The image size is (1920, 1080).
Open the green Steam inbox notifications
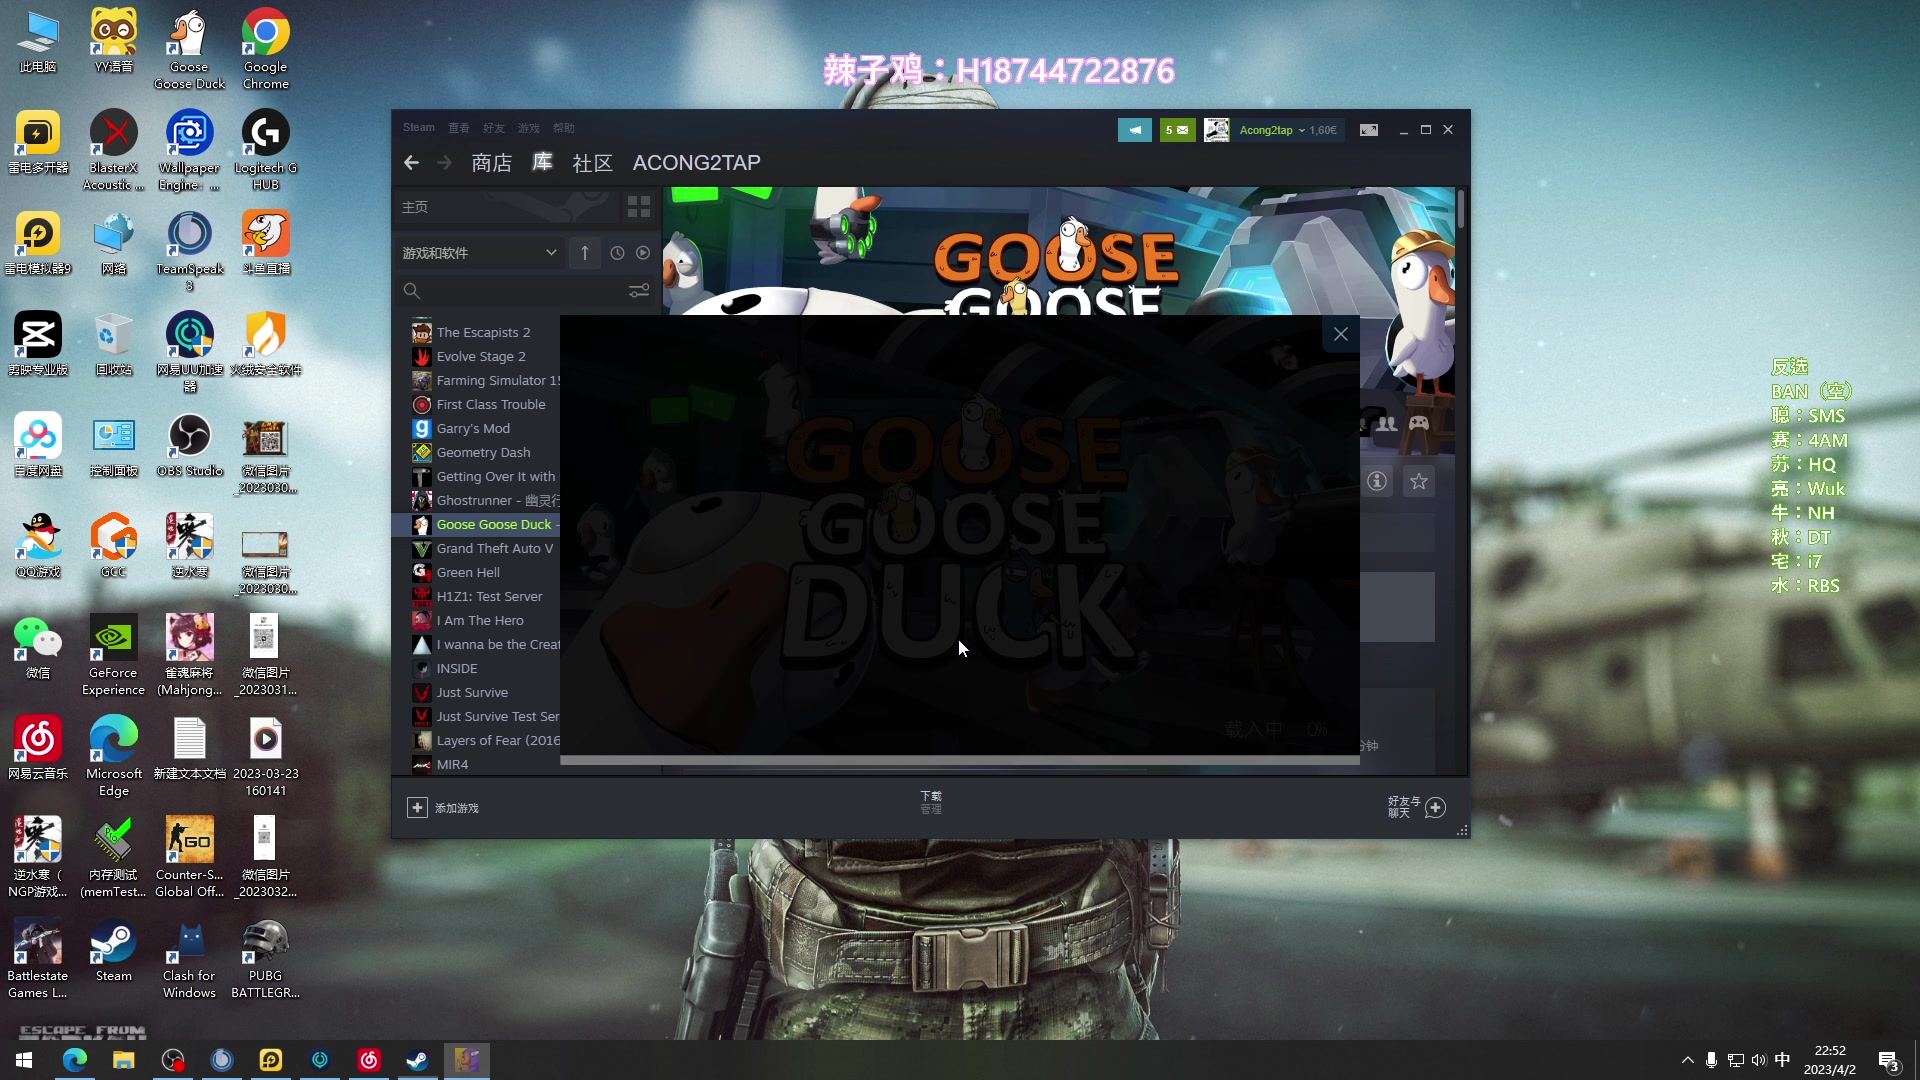click(x=1178, y=130)
